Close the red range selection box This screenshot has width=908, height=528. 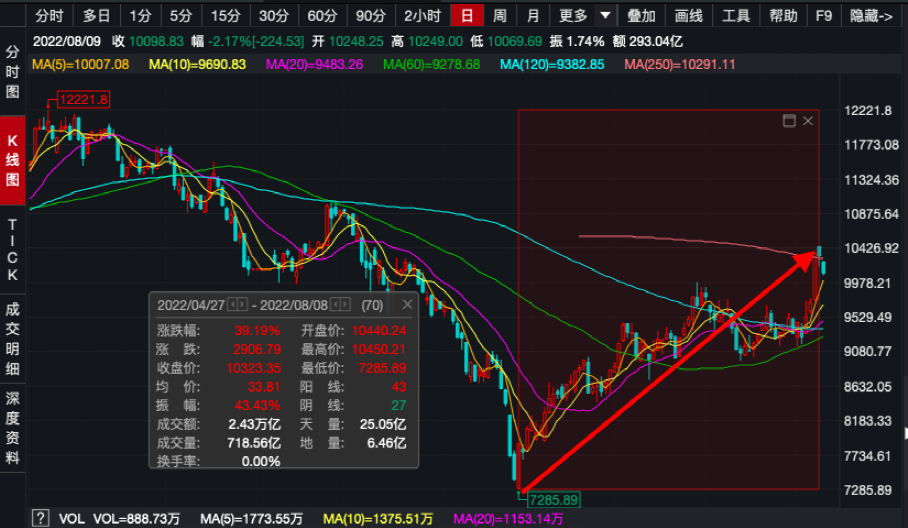pyautogui.click(x=808, y=121)
